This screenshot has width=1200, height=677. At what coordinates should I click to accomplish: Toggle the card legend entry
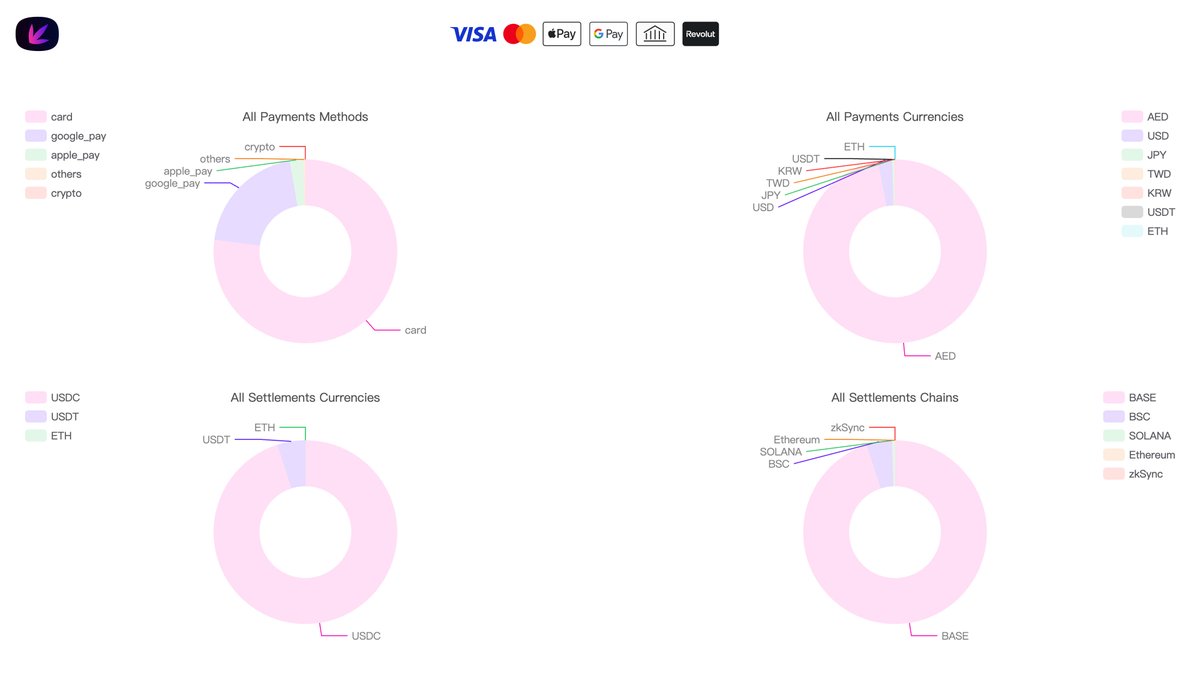[x=49, y=117]
